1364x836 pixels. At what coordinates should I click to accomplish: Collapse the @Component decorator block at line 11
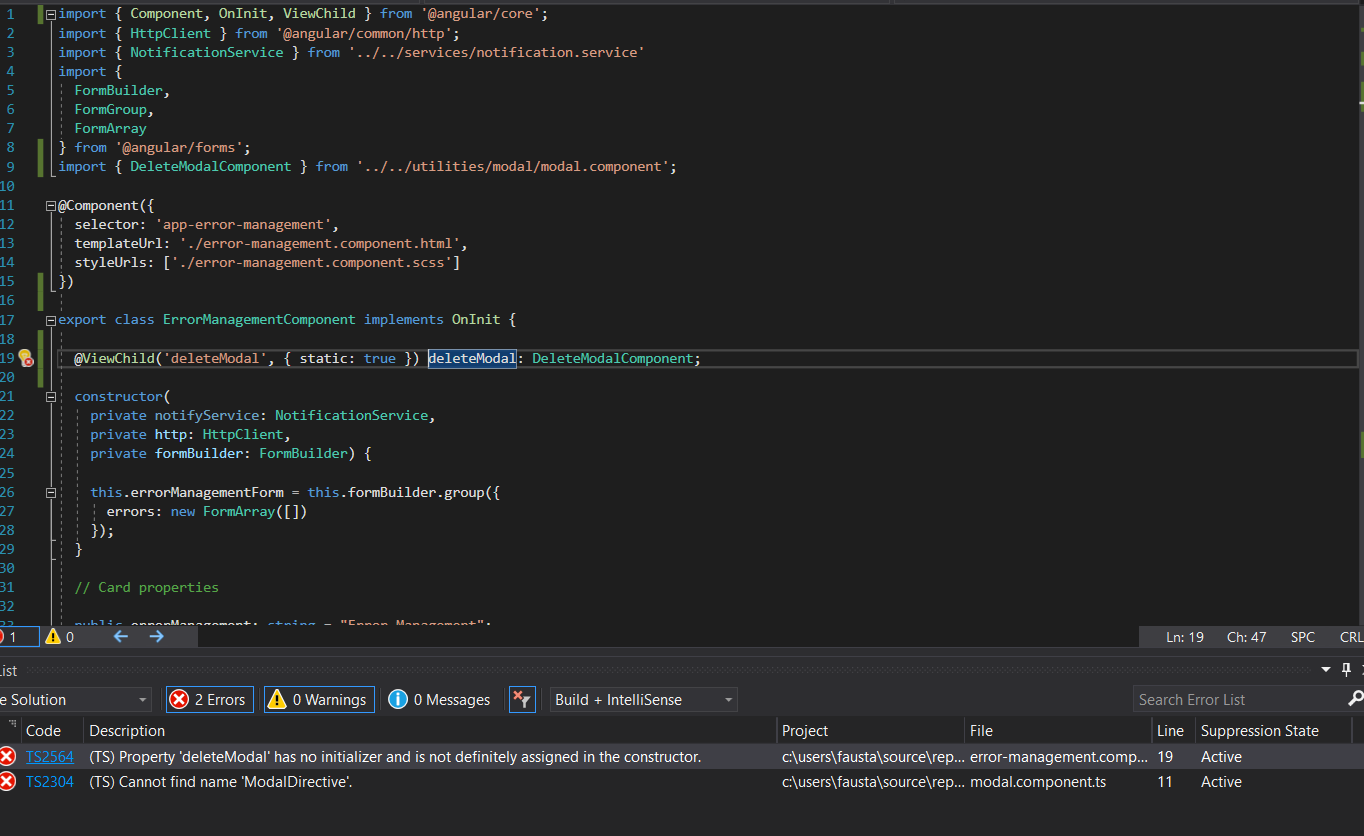click(x=51, y=206)
